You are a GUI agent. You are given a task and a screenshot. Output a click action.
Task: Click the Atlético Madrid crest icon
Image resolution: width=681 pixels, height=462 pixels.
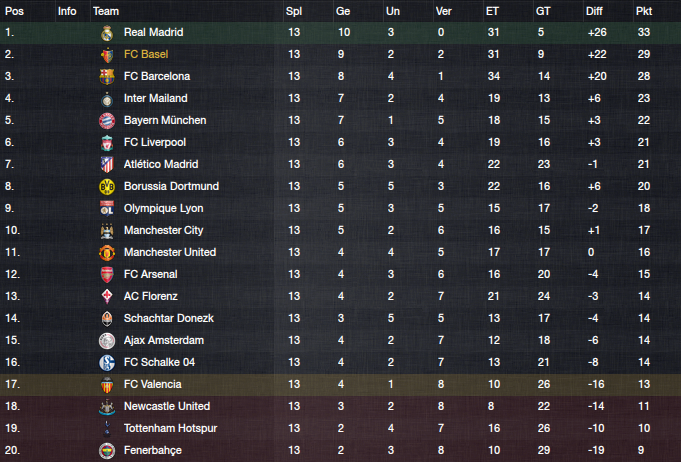pyautogui.click(x=107, y=165)
